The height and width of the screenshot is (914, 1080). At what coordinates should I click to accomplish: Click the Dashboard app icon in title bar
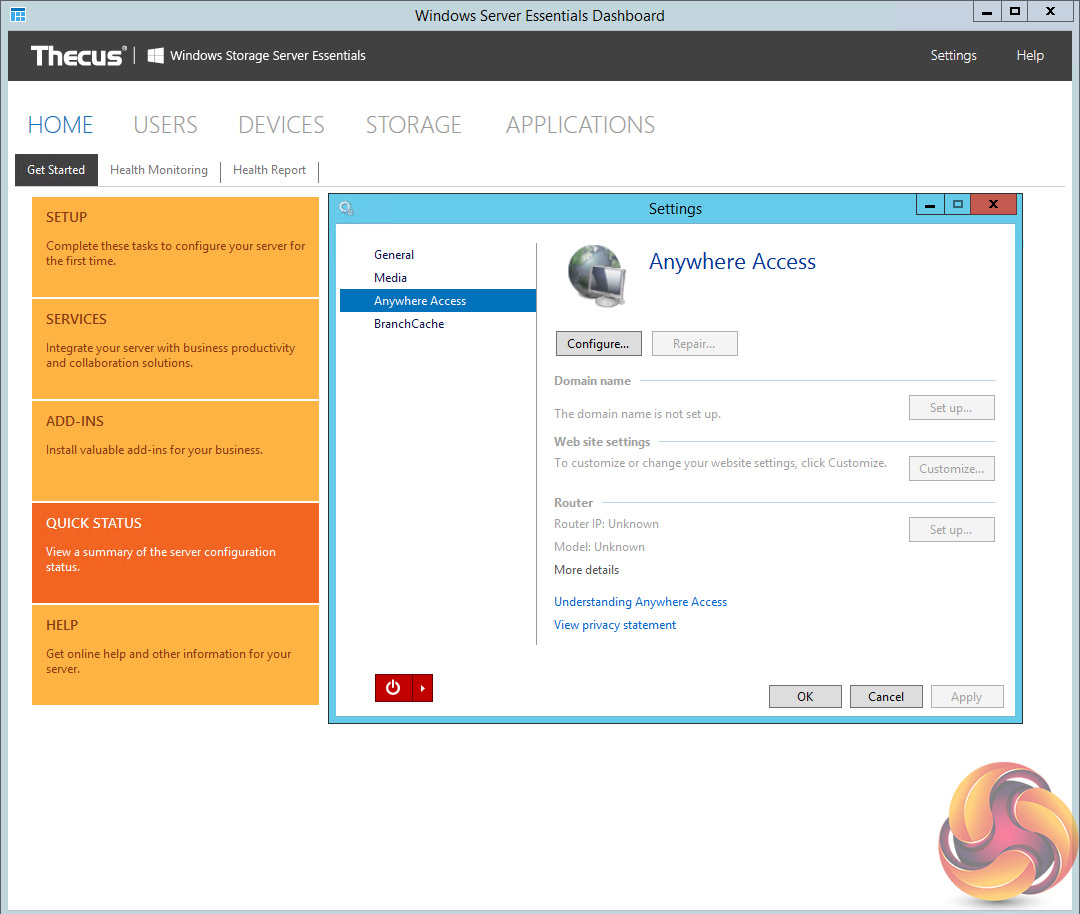pyautogui.click(x=18, y=14)
